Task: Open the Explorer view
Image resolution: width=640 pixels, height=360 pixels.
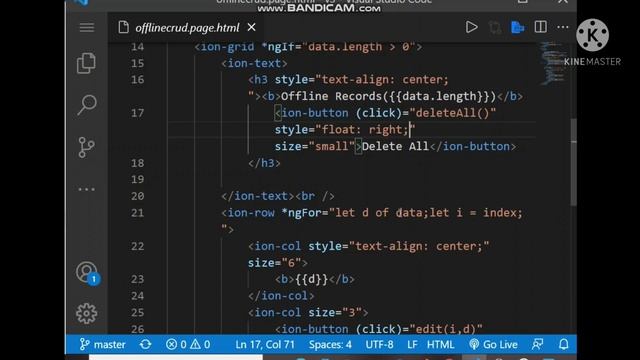Action: point(87,63)
